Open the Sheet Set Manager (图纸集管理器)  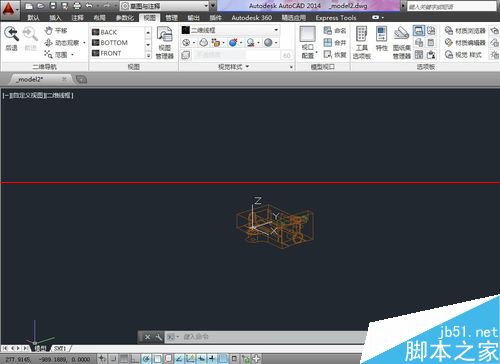(401, 43)
